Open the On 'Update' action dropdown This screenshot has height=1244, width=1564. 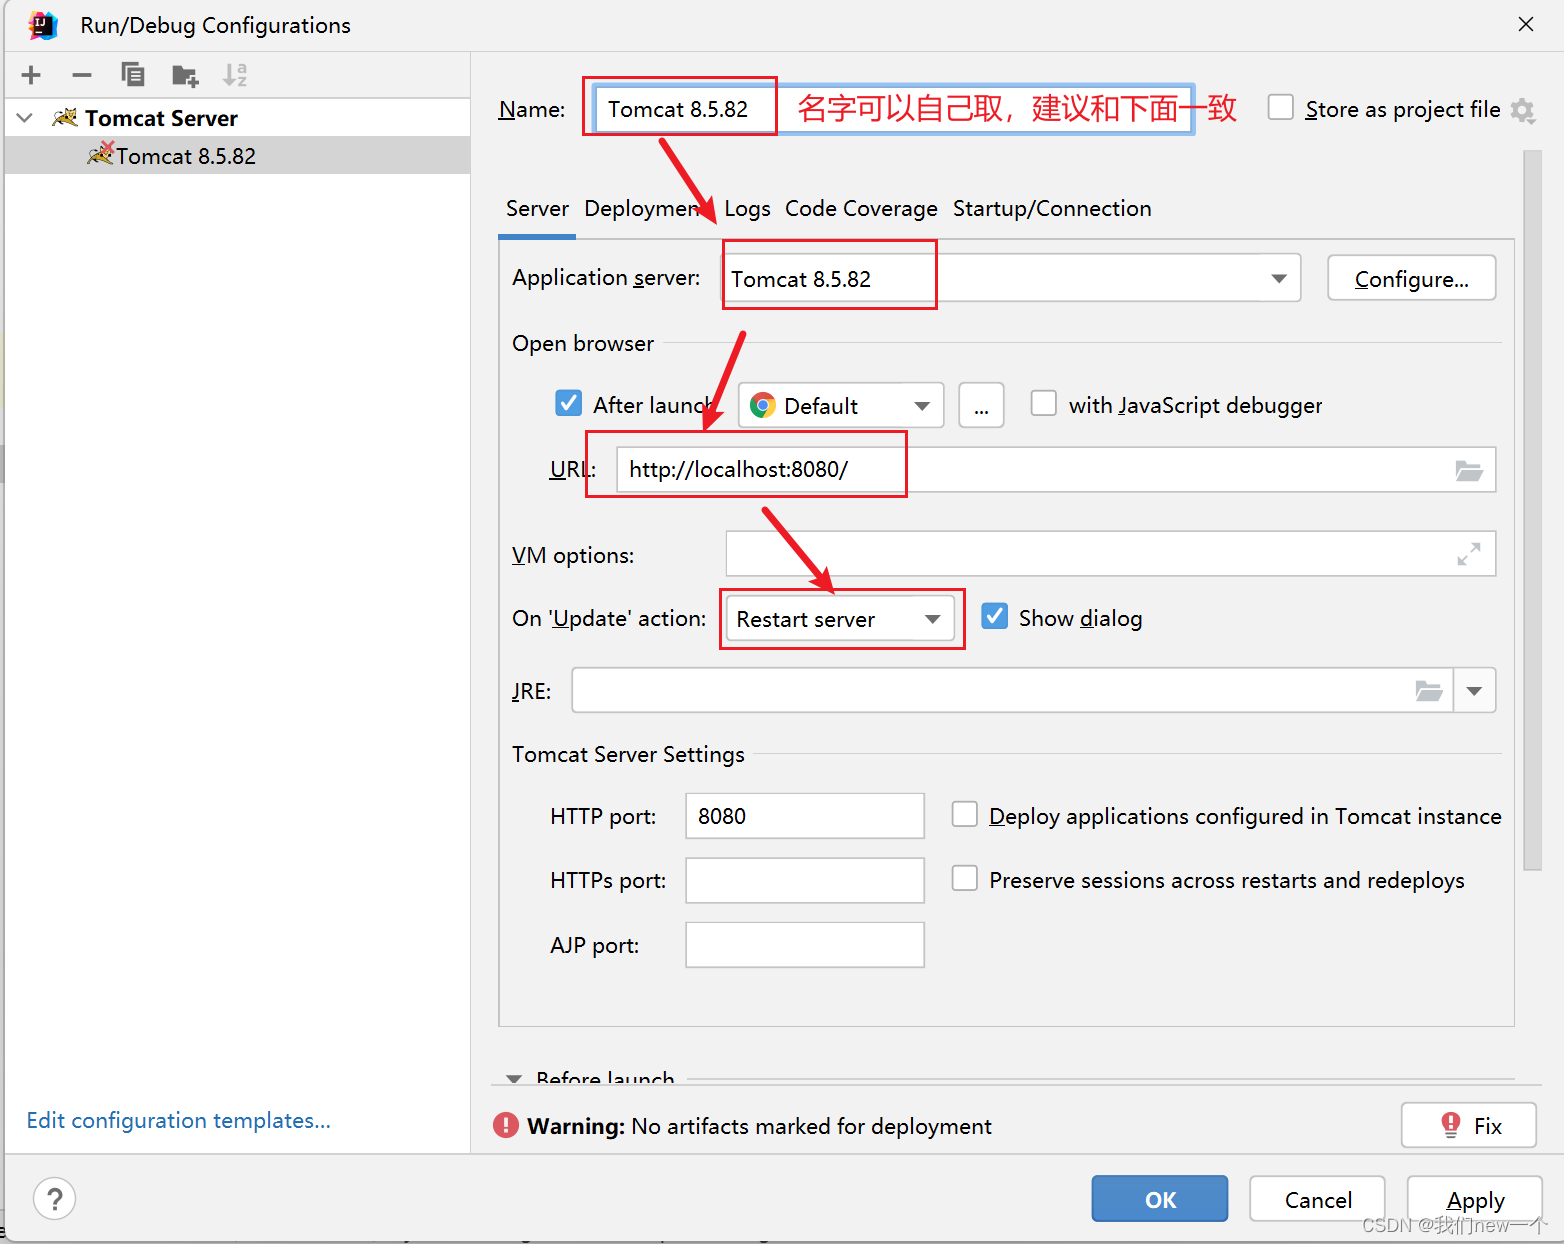click(933, 619)
